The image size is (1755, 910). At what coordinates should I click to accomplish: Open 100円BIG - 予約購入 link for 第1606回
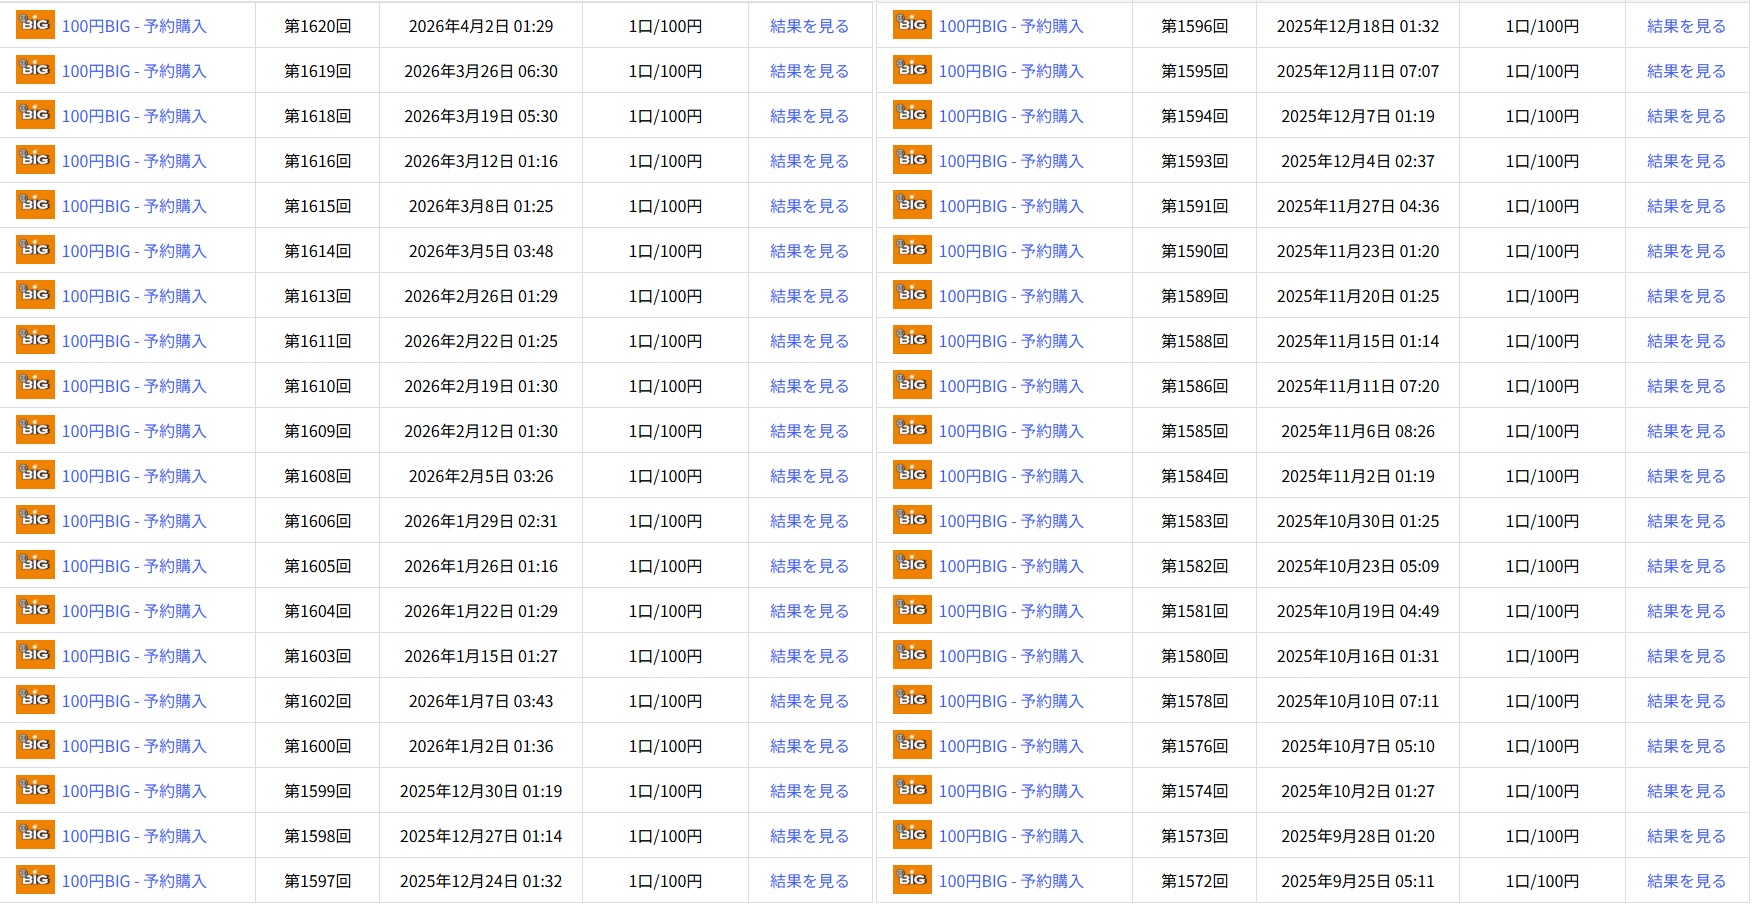click(134, 521)
